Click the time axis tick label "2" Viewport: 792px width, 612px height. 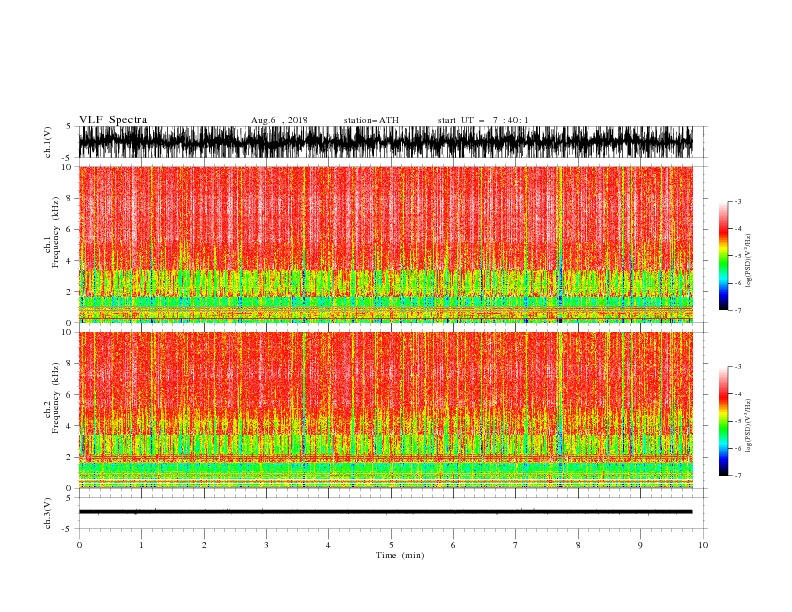204,545
